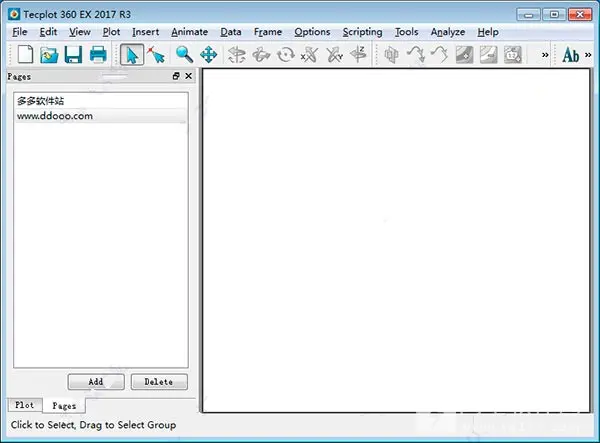Click the Print icon

click(x=98, y=55)
